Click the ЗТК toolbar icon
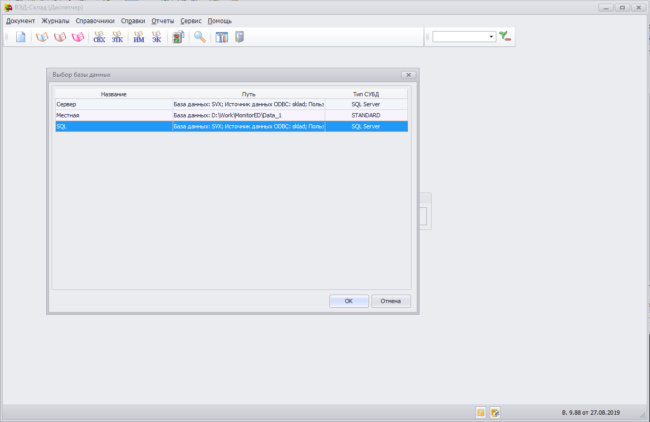 click(116, 37)
